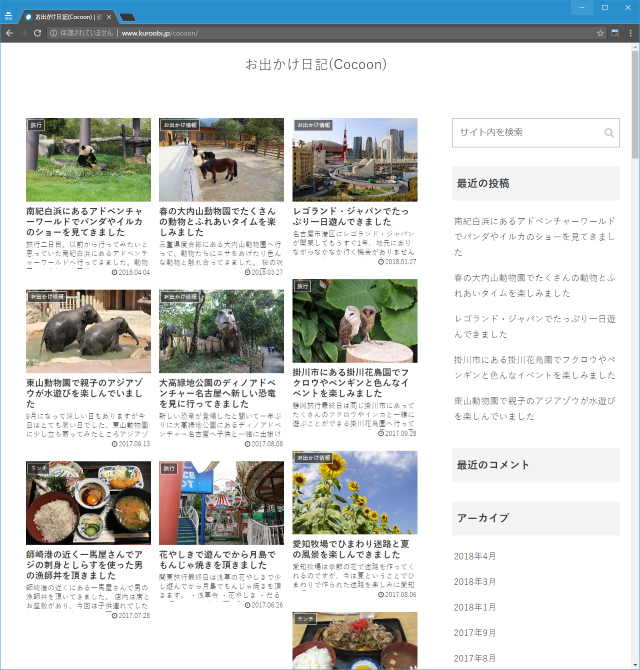This screenshot has height=670, width=640.
Task: Maximize the browser window
Action: (605, 7)
